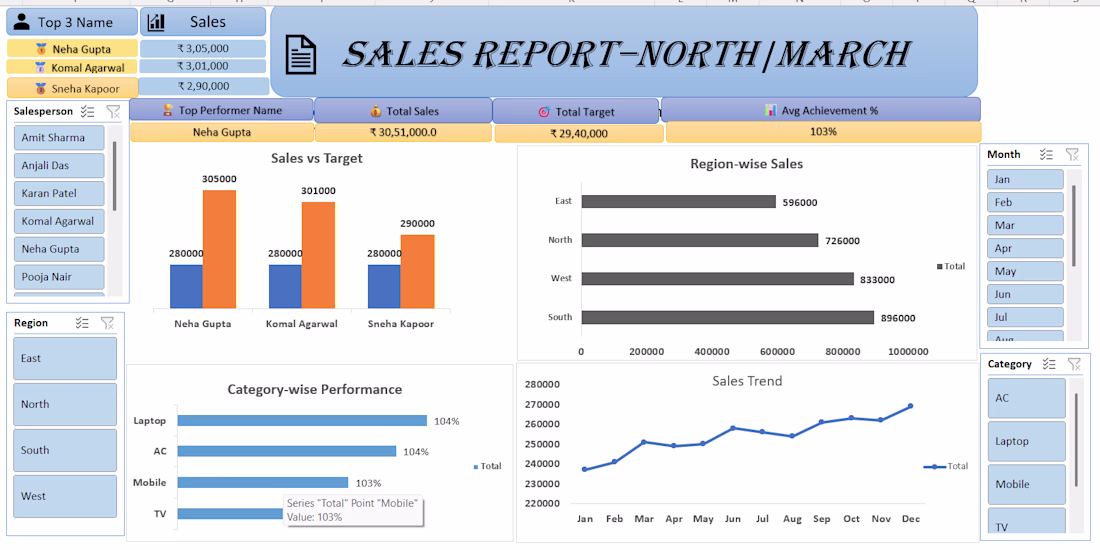This screenshot has height=550, width=1100.
Task: Filter Region slicer by South
Action: coord(65,450)
